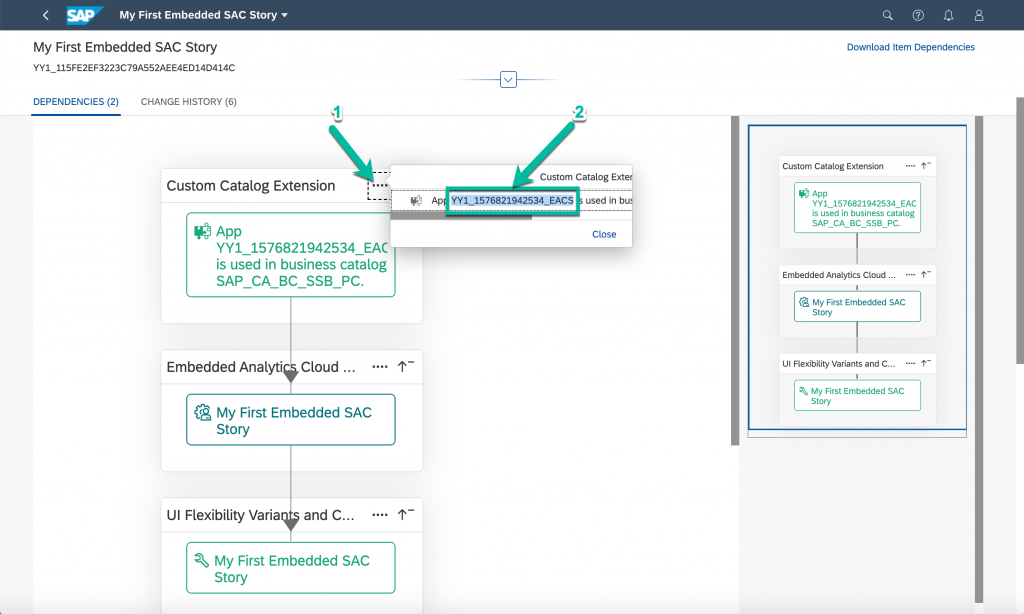
Task: Open the search icon in the header
Action: tap(888, 15)
